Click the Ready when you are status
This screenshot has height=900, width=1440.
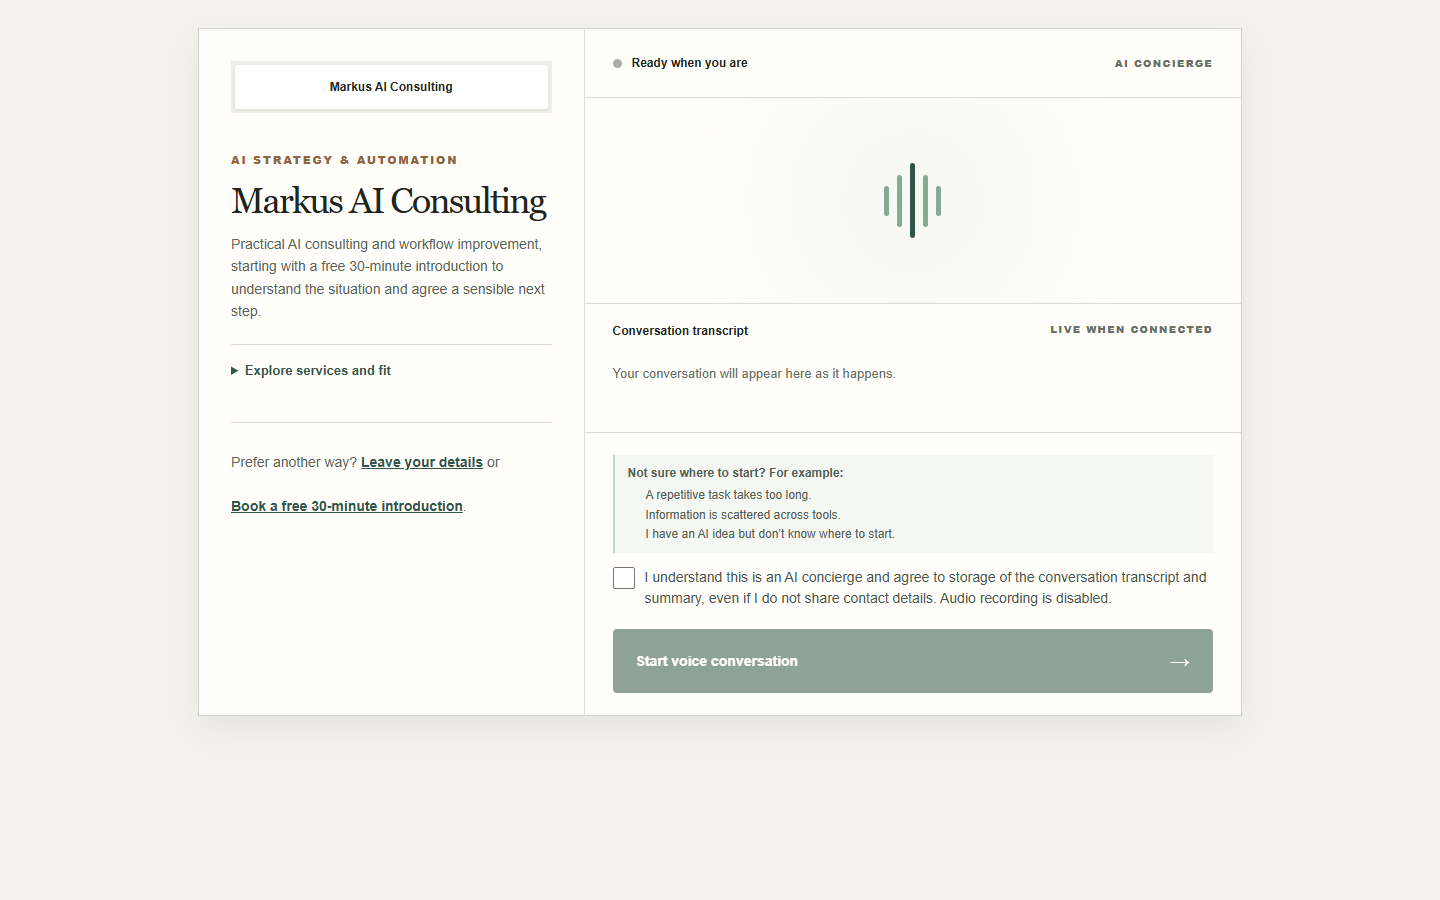tap(689, 63)
